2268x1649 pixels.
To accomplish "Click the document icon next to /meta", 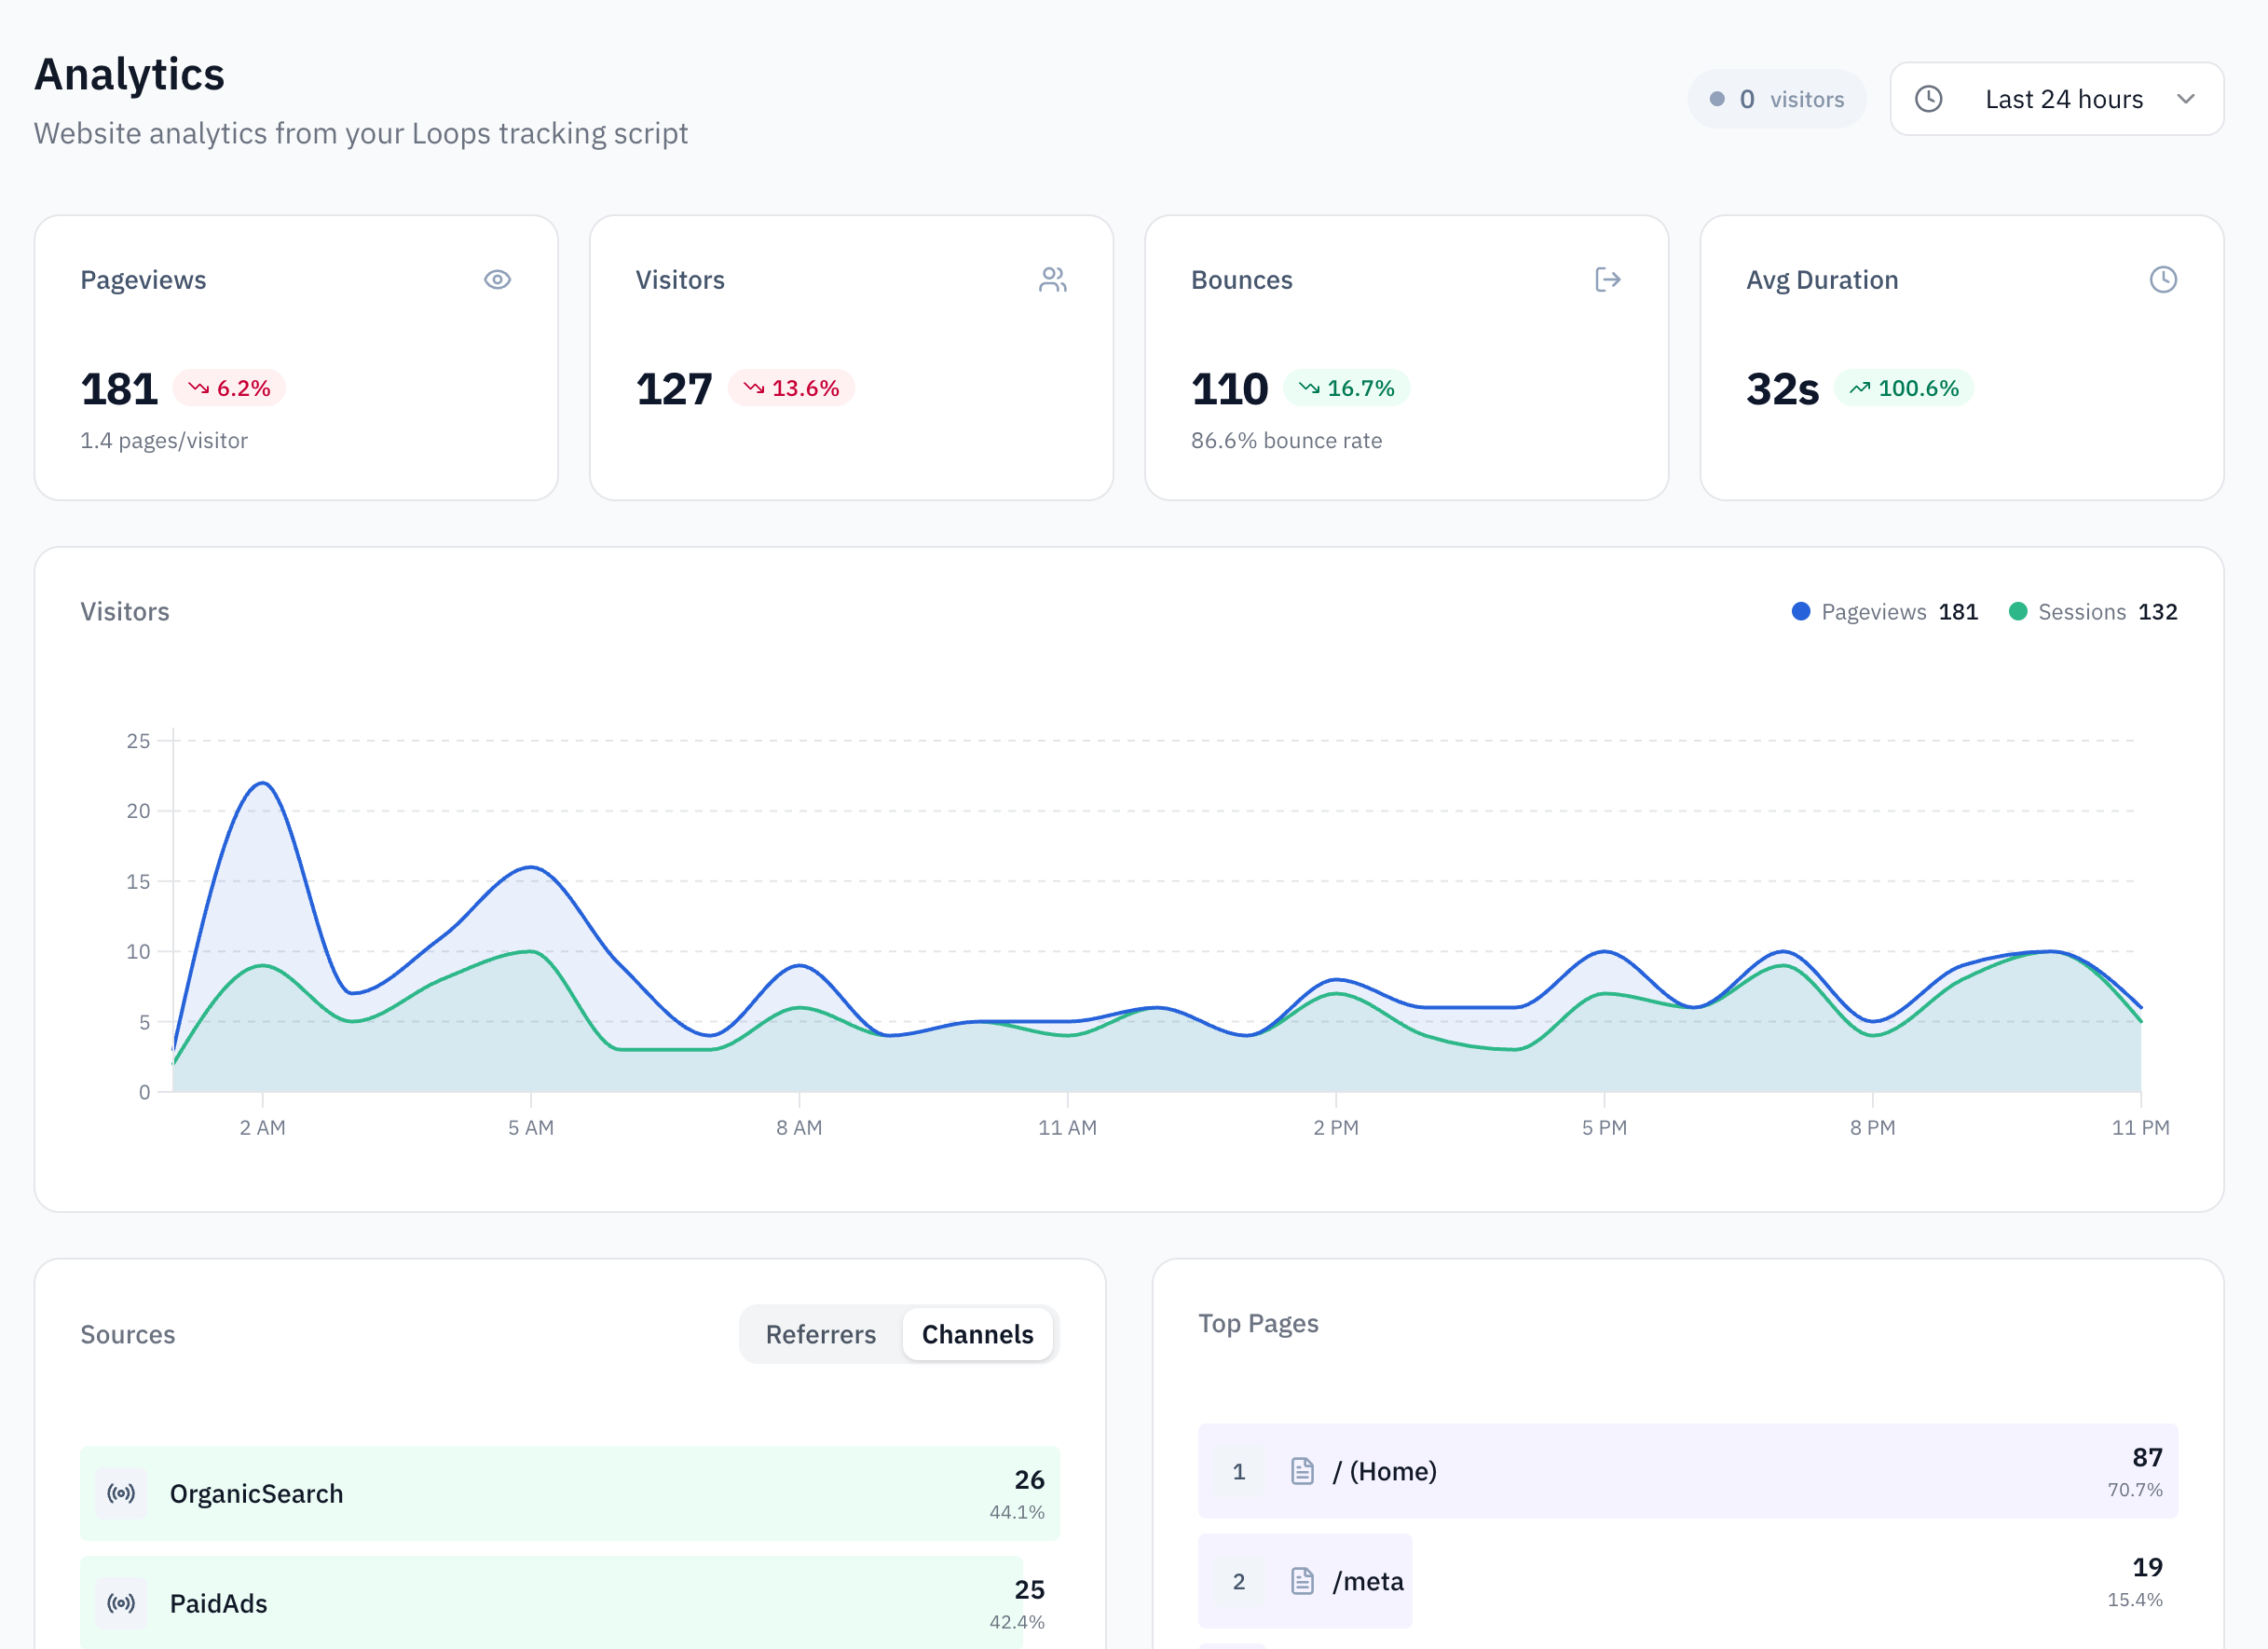I will (1301, 1581).
